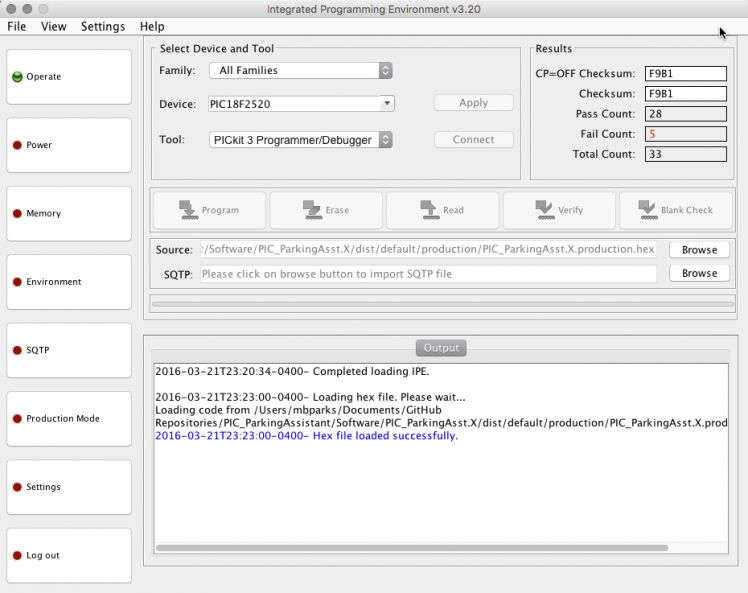Open the Memory panel in sidebar
Viewport: 748px width, 593px height.
pyautogui.click(x=69, y=214)
